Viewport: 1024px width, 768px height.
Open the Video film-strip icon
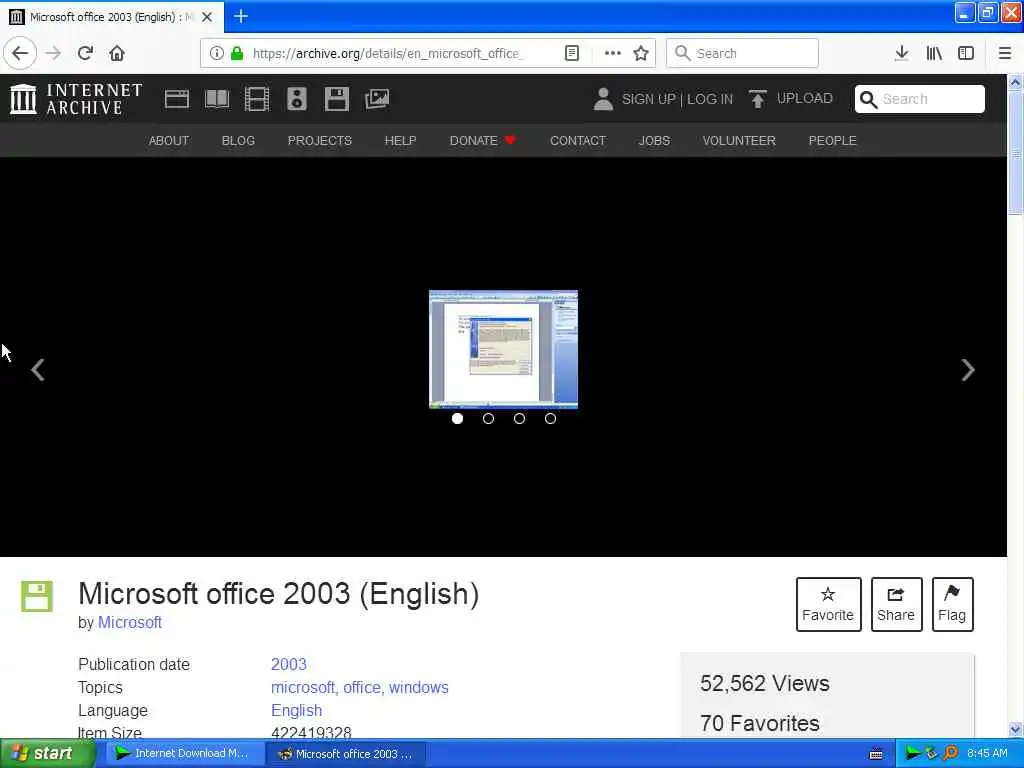tap(257, 99)
